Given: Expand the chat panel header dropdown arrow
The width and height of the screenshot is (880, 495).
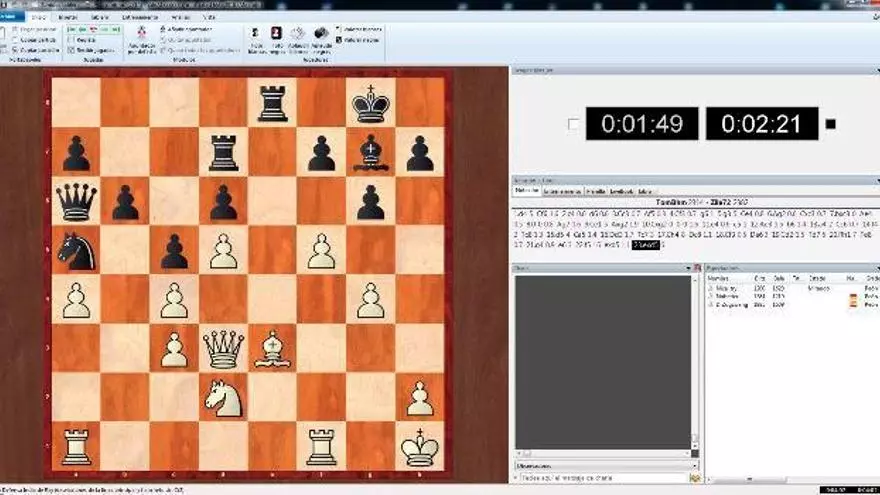Looking at the screenshot, I should click(x=687, y=268).
